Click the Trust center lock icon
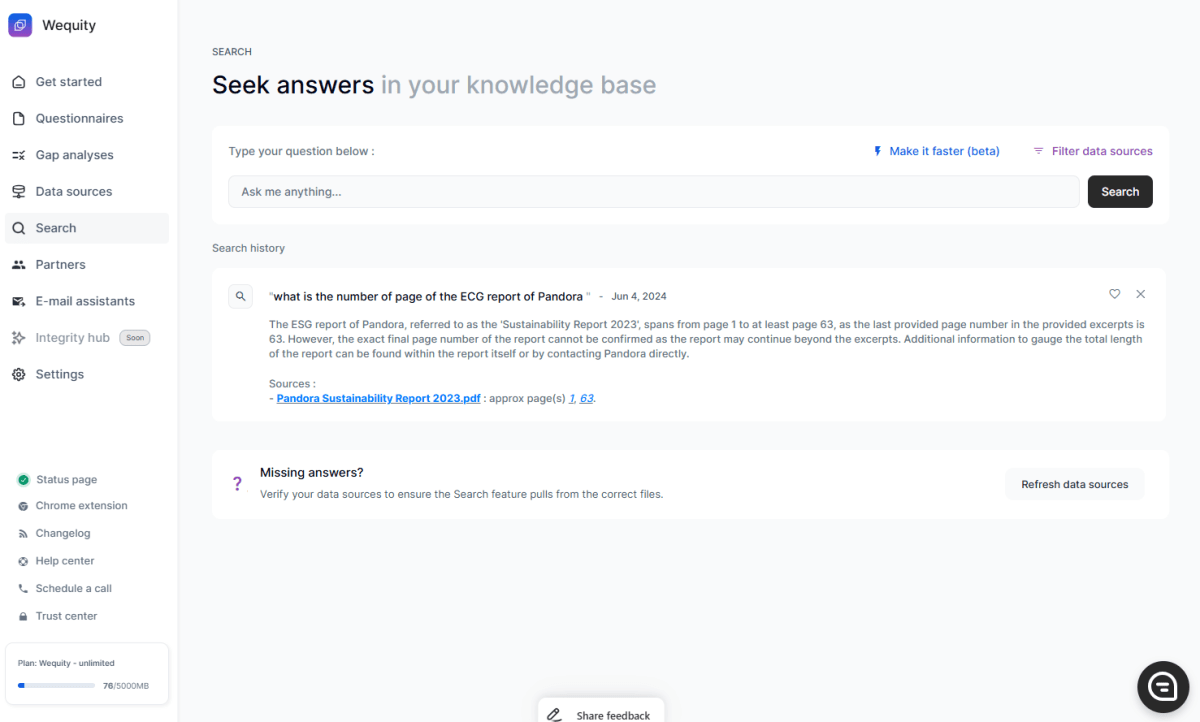Screen dimensions: 1200x722 pos(23,616)
